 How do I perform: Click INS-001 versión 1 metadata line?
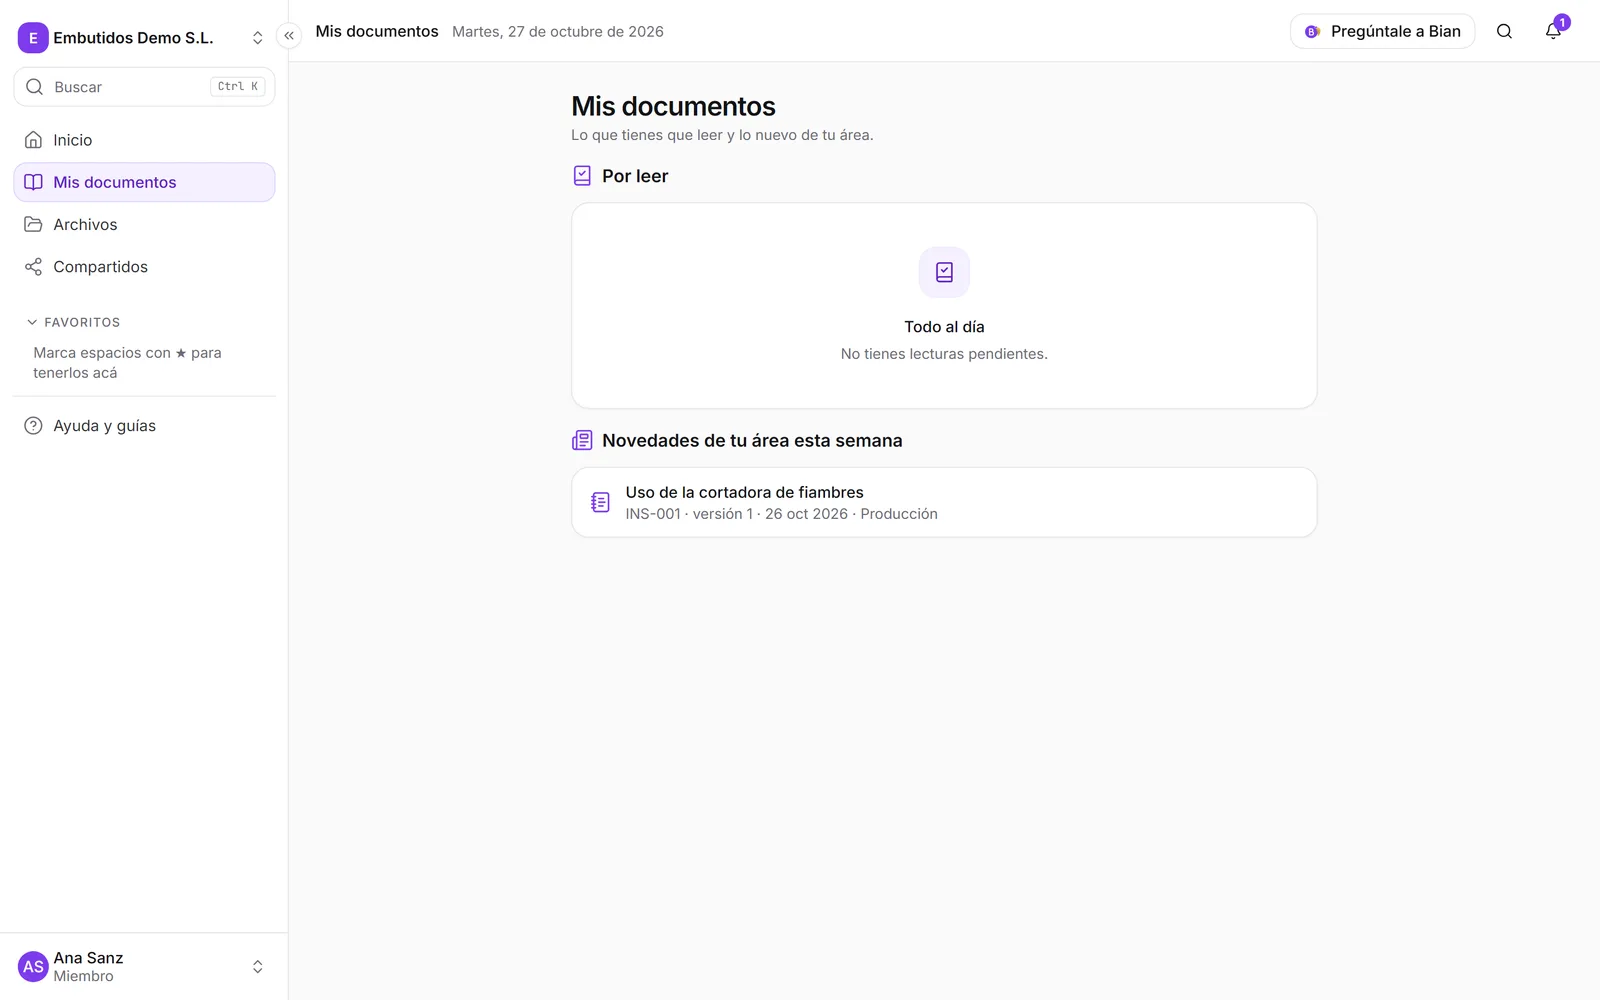tap(782, 514)
